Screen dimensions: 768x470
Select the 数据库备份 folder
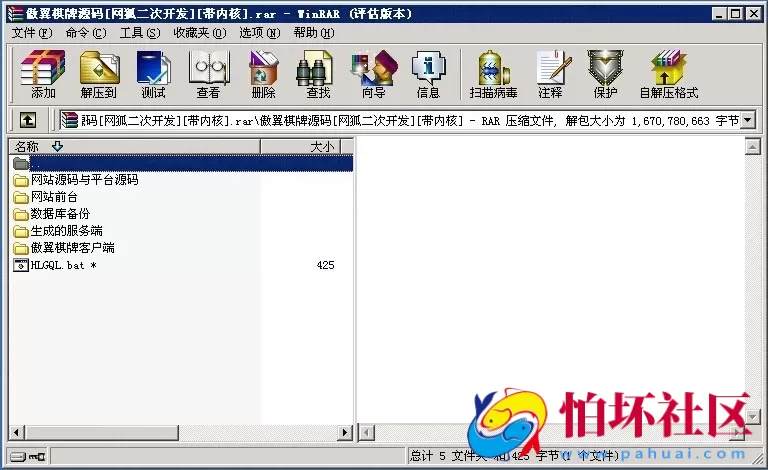point(60,214)
